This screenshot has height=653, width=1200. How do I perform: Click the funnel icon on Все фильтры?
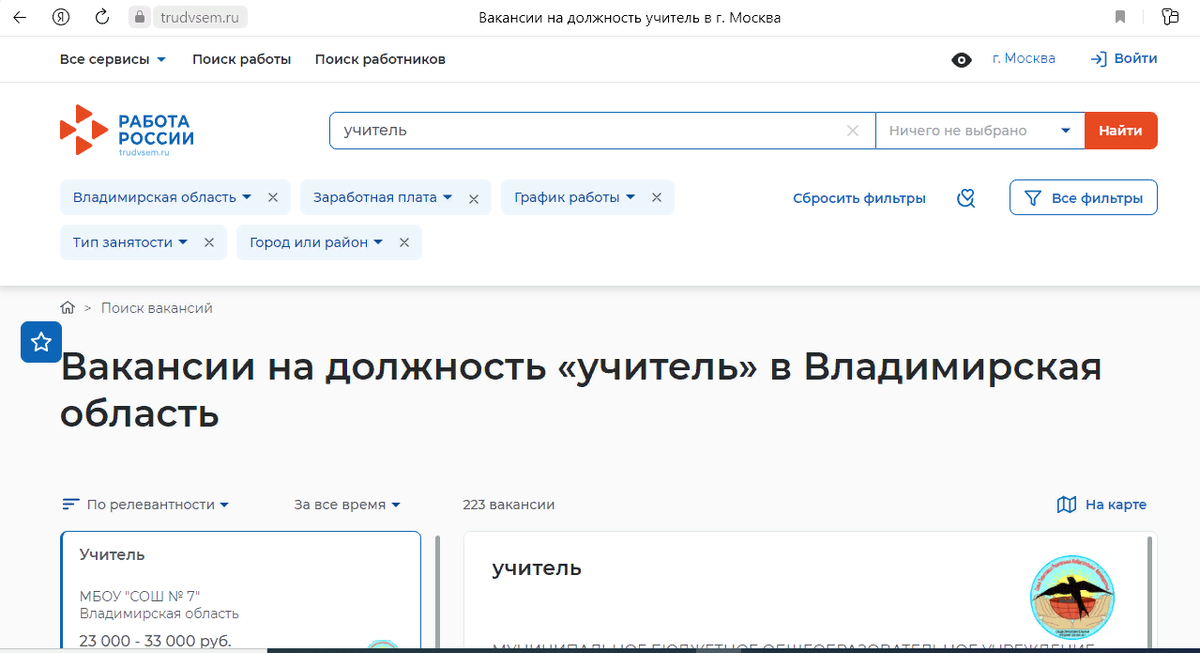pos(1032,197)
